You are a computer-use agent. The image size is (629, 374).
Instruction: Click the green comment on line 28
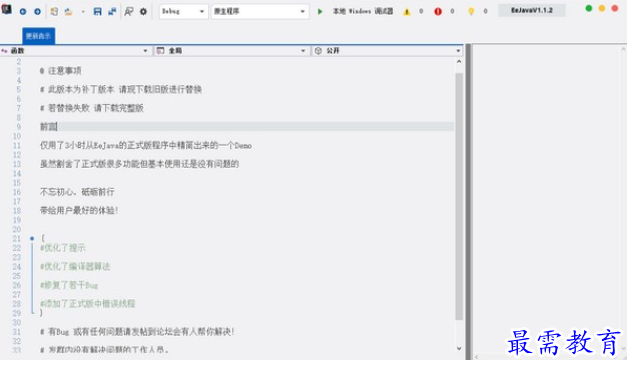tap(87, 304)
